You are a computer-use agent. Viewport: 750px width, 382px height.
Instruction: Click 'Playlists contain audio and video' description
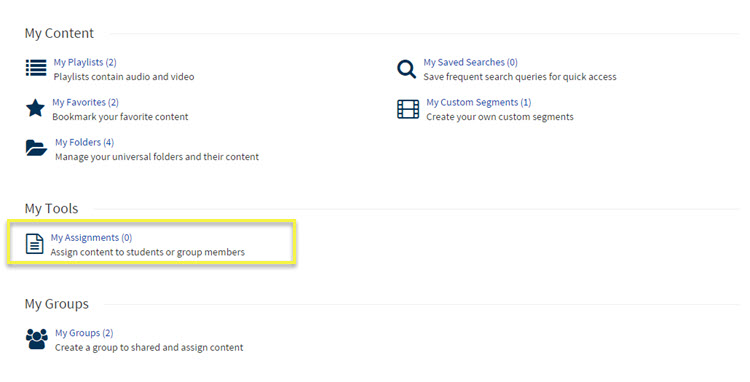click(124, 76)
